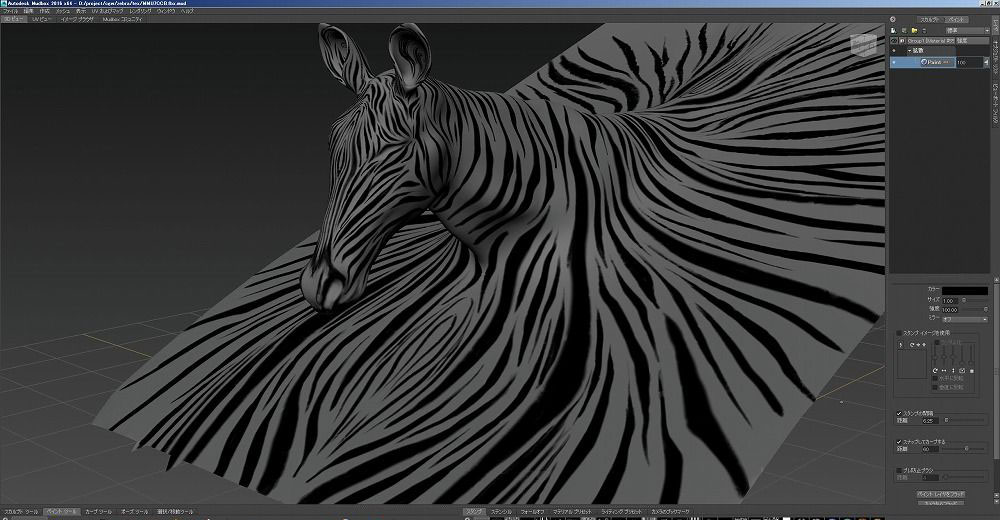Switch to スカルプト layers tab
The image size is (1000, 520).
(930, 20)
